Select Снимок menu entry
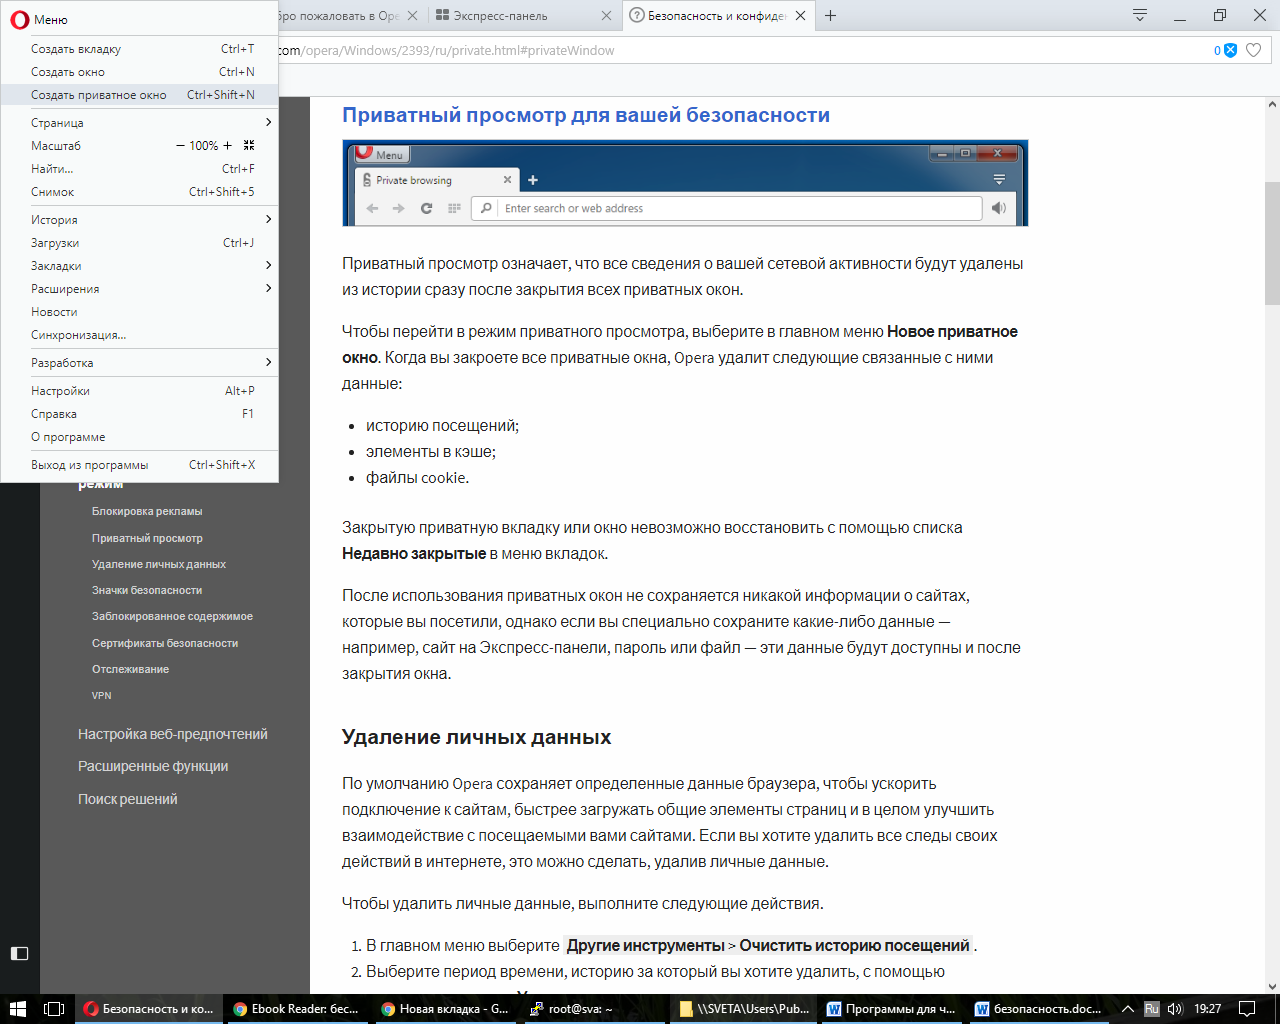Screen dimensions: 1280x1024 139,192
